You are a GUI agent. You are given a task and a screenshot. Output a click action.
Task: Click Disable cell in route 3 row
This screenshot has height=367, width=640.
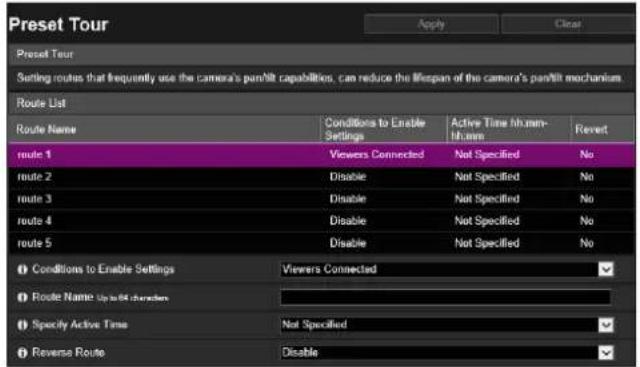tap(348, 199)
